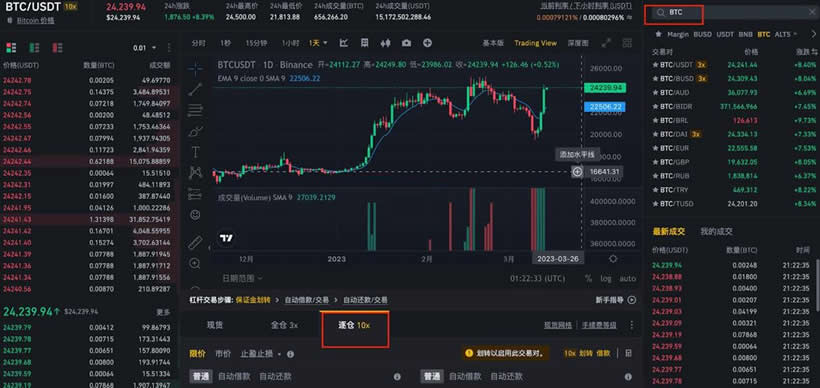Switch to the Depth chart view
This screenshot has height=388, width=820.
click(x=578, y=43)
